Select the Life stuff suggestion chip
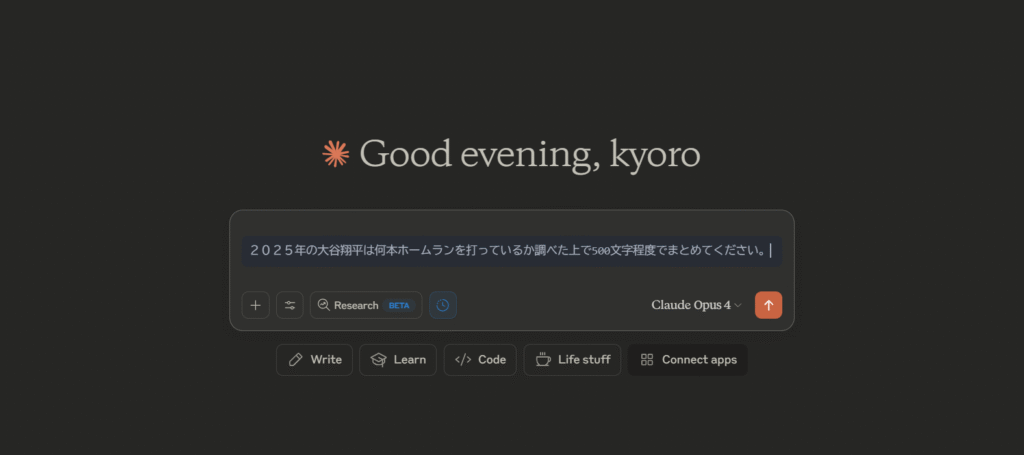The image size is (1024, 455). 572,360
